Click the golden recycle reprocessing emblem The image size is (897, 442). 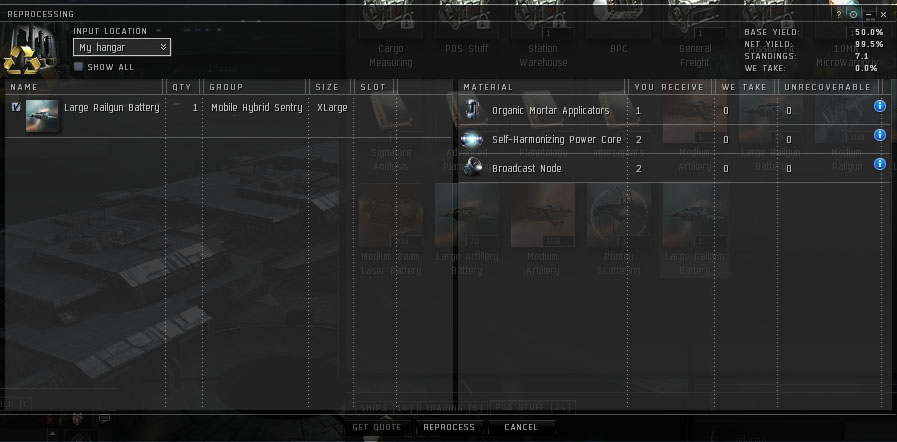[22, 60]
